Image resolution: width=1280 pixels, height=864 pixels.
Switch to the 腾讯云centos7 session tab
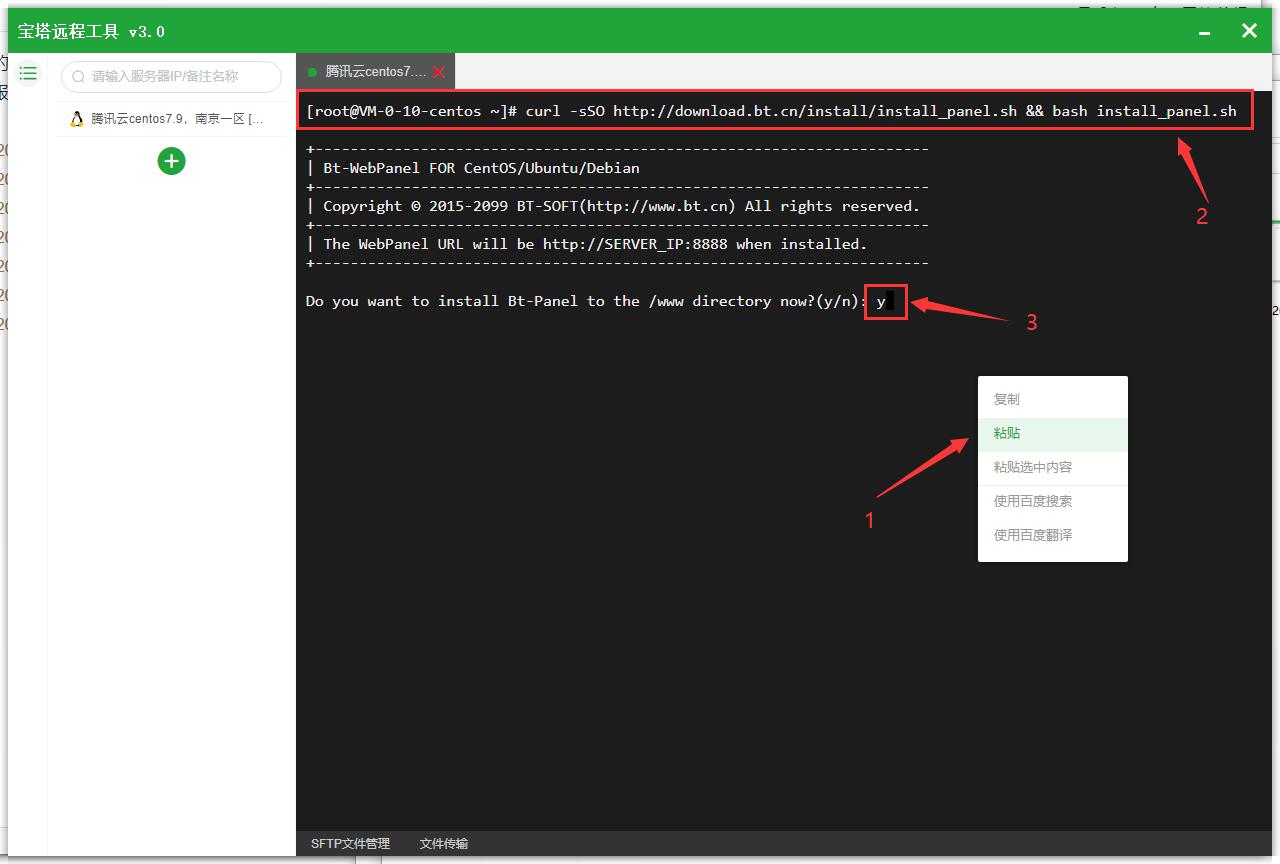click(374, 72)
